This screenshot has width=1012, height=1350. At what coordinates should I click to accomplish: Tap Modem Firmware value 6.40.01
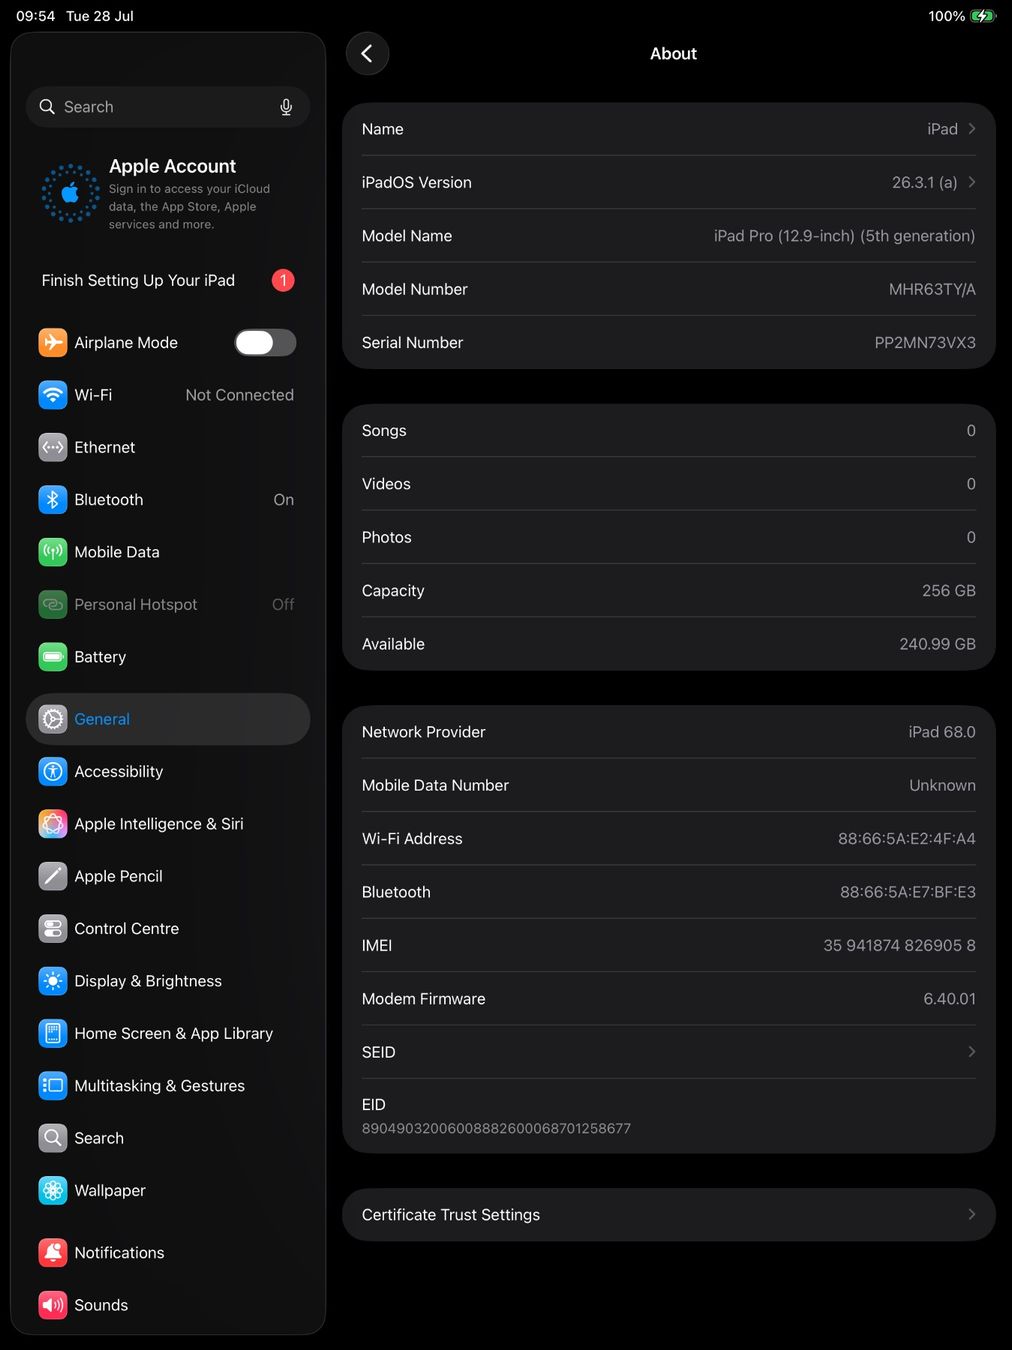point(950,999)
